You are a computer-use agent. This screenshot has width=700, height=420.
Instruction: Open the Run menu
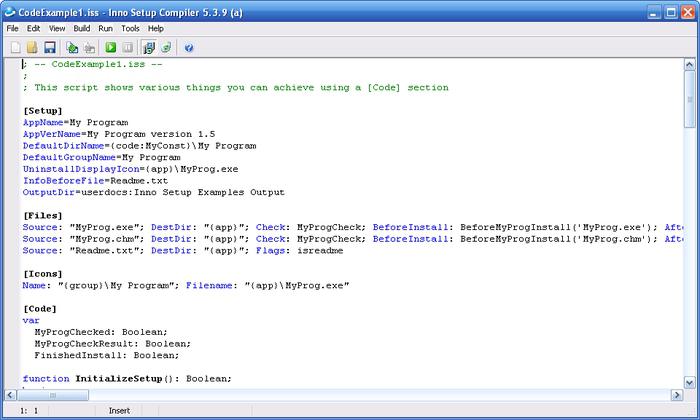[x=105, y=29]
